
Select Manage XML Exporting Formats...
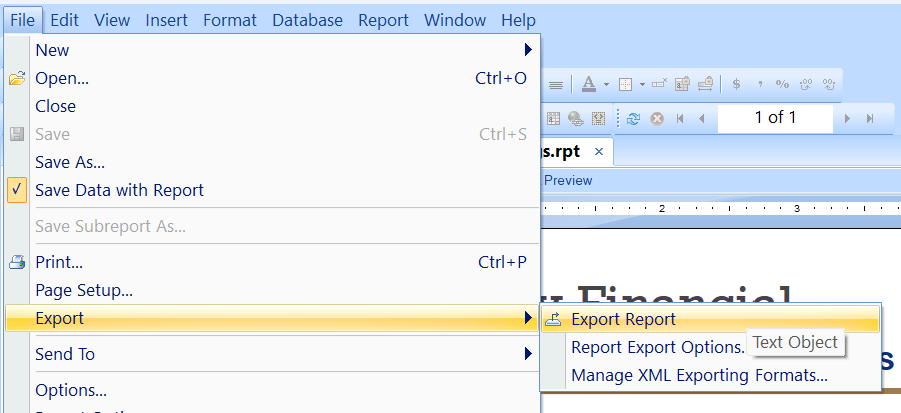711,376
